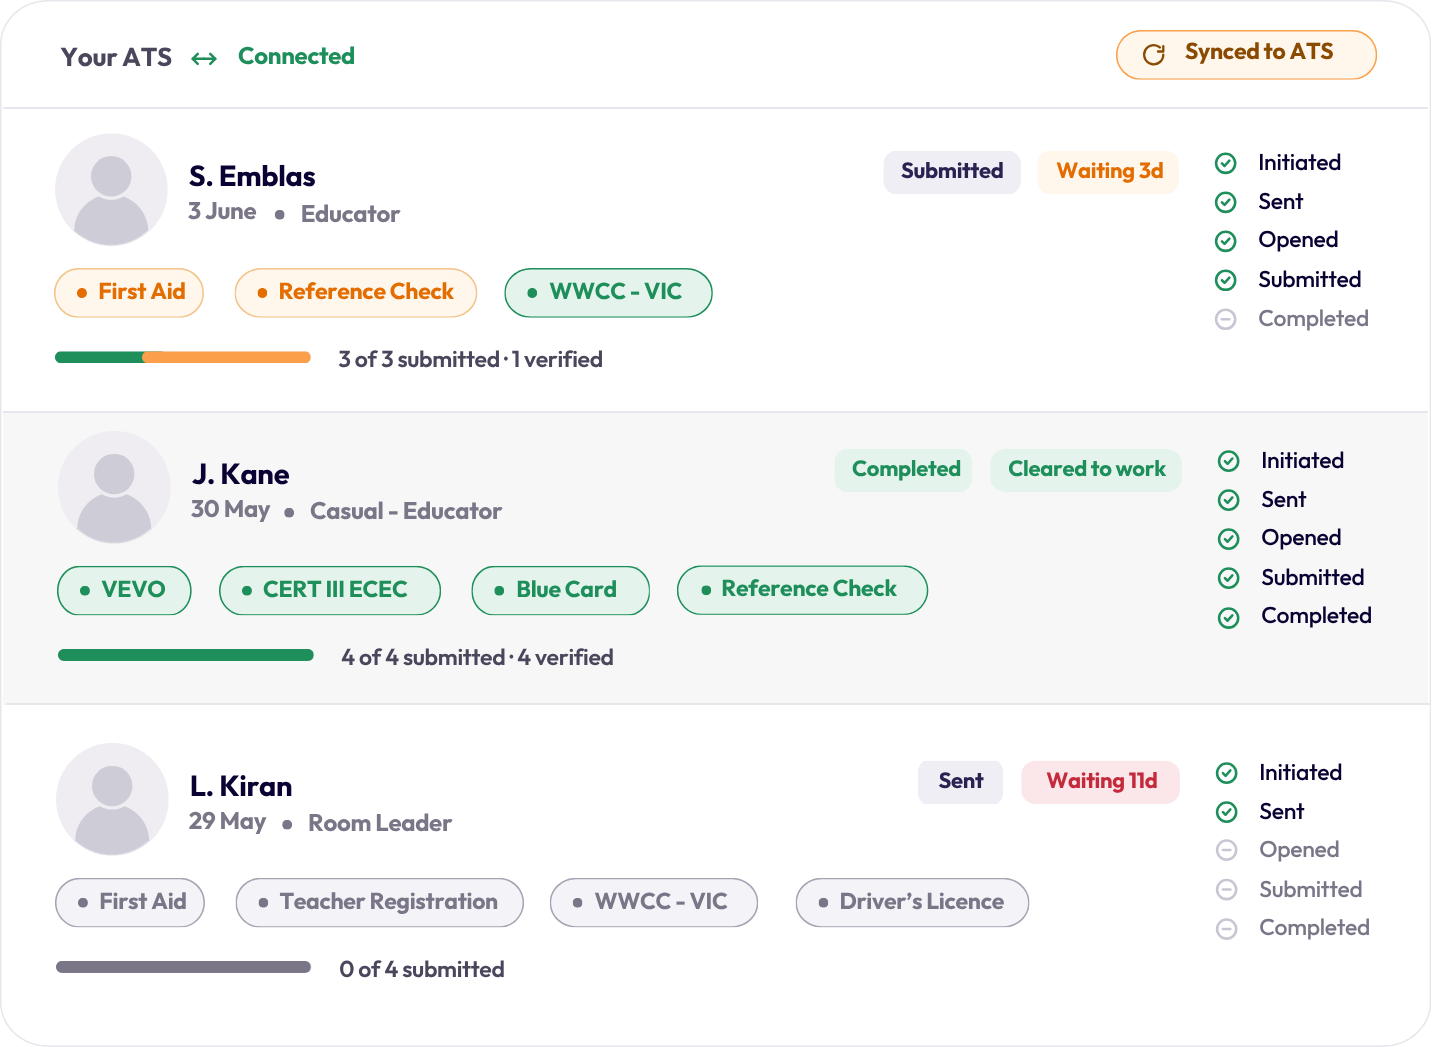Select the Cleared to work badge

pyautogui.click(x=1086, y=470)
